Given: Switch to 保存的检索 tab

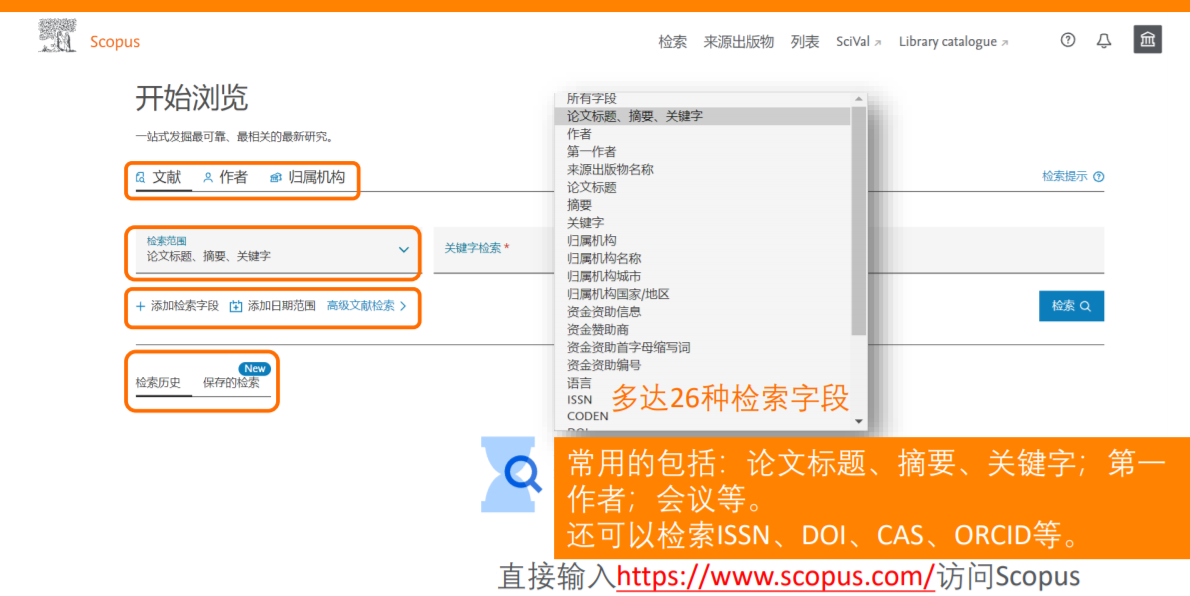Looking at the screenshot, I should [x=231, y=383].
